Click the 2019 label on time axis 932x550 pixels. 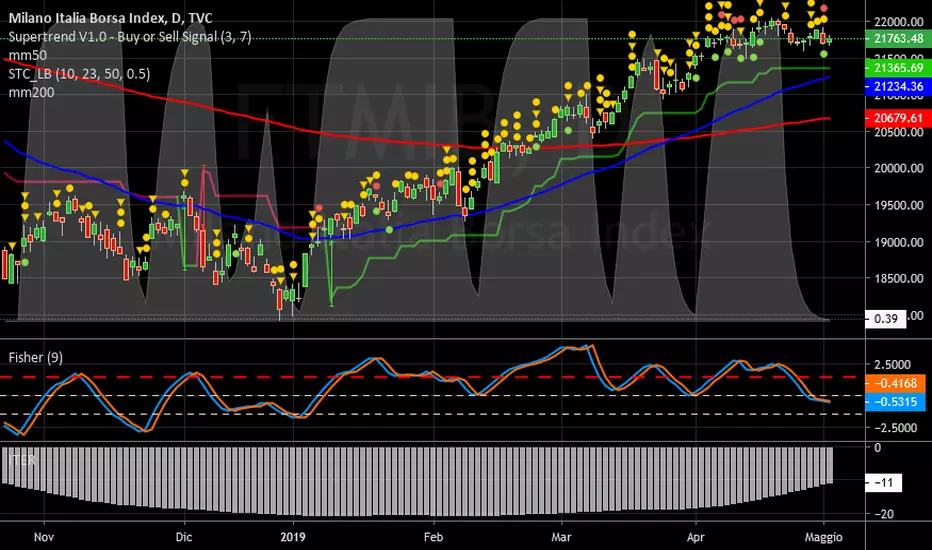293,537
